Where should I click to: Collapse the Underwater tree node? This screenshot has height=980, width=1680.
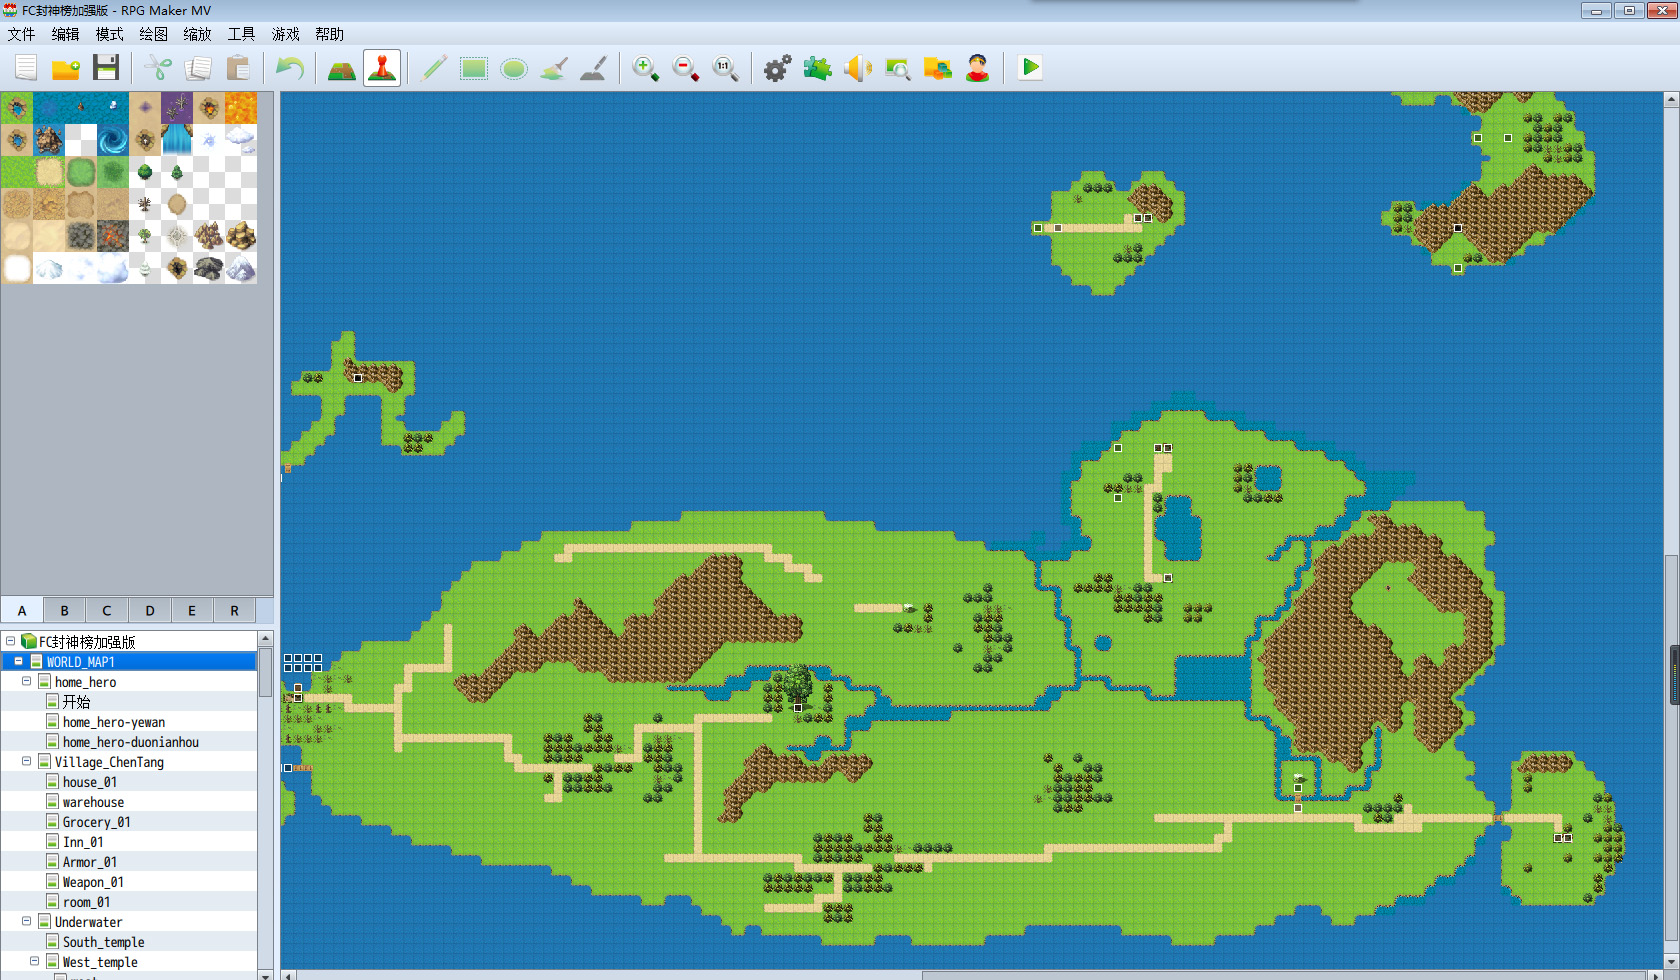[26, 921]
